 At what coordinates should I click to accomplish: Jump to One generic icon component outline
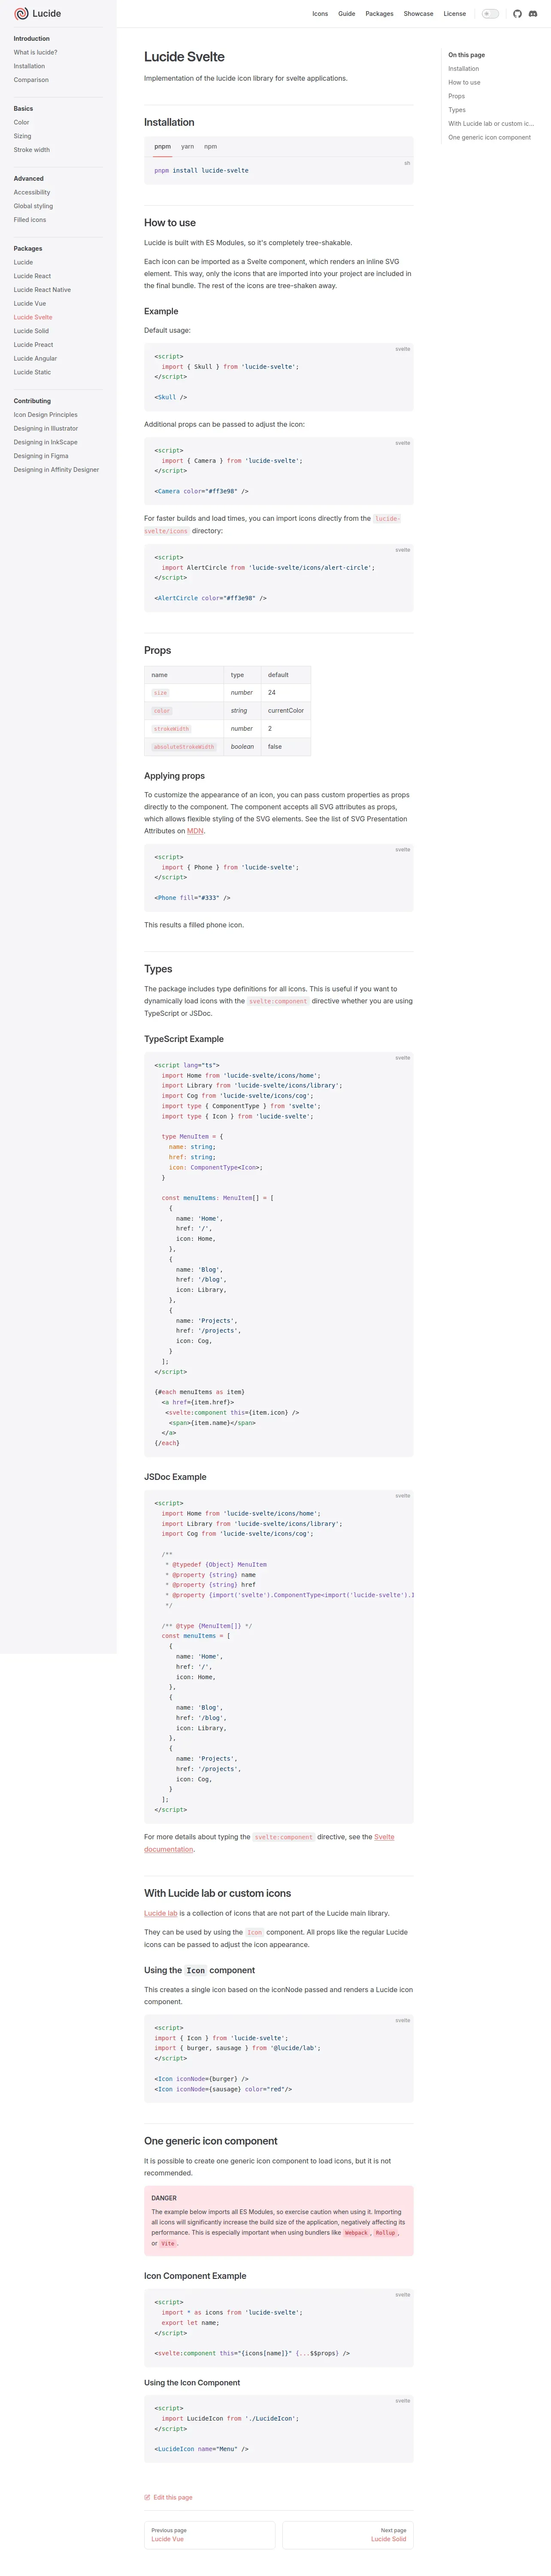(489, 138)
